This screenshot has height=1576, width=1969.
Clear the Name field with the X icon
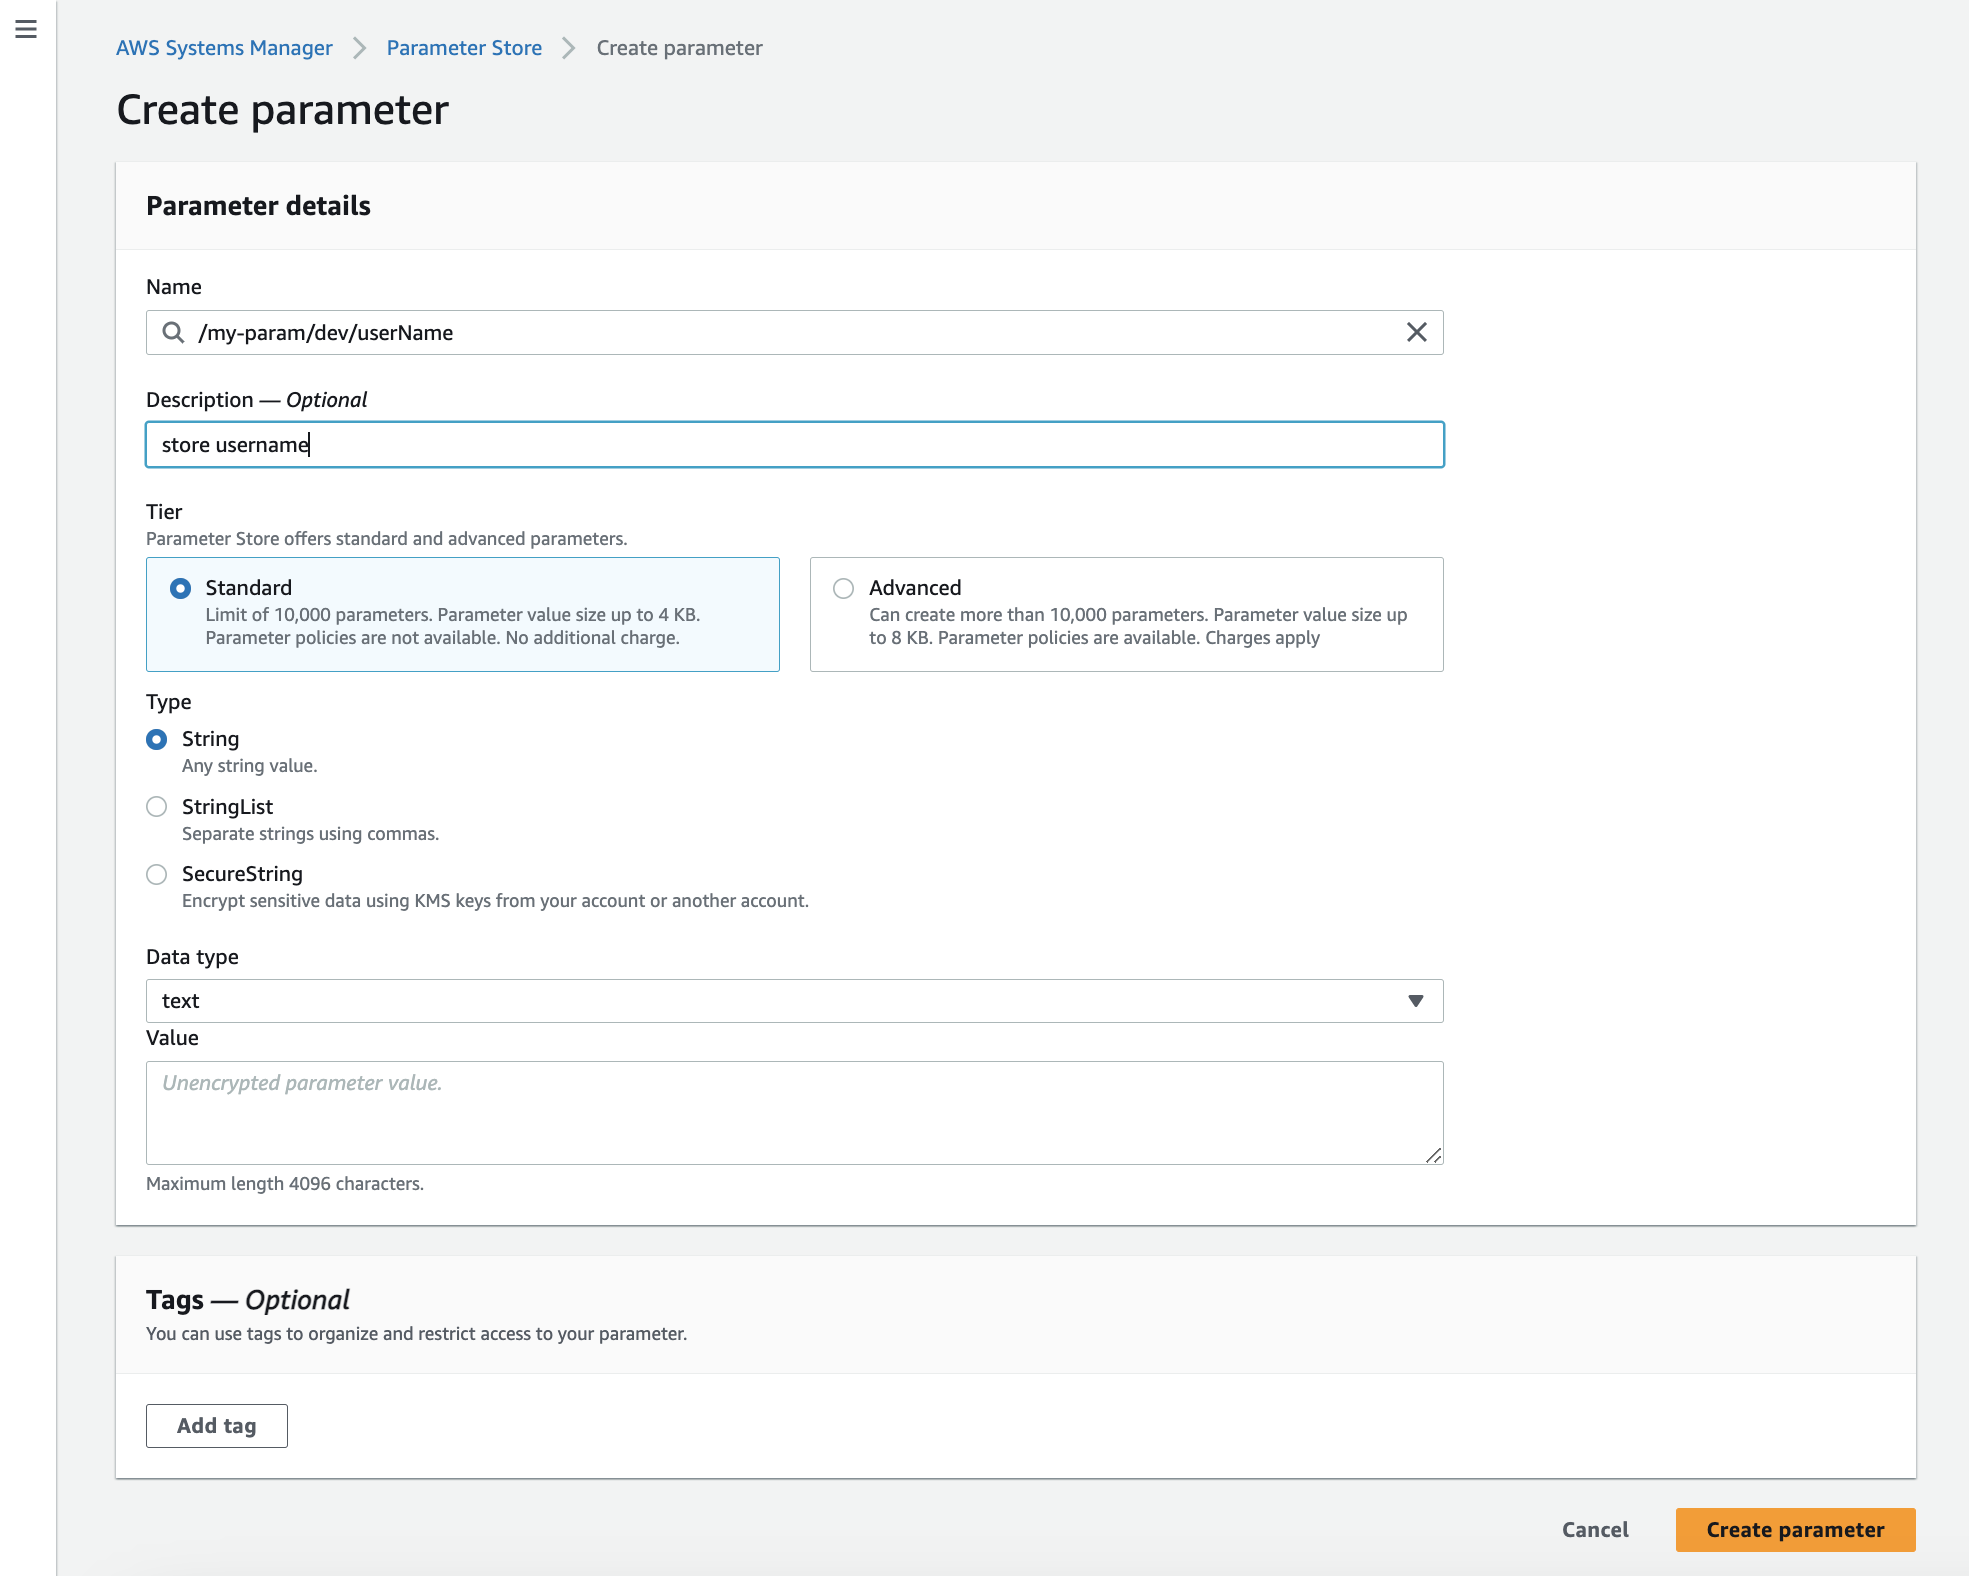[x=1416, y=332]
